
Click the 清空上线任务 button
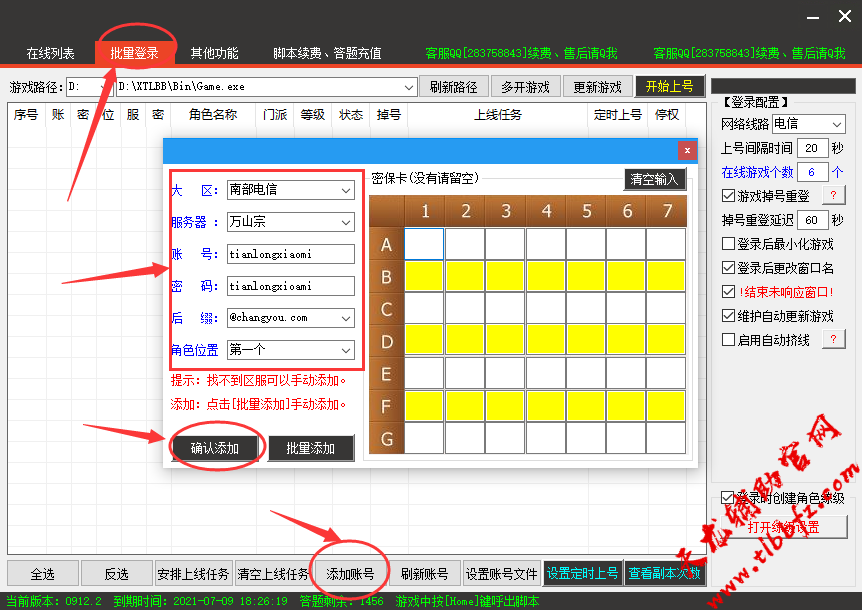point(273,574)
